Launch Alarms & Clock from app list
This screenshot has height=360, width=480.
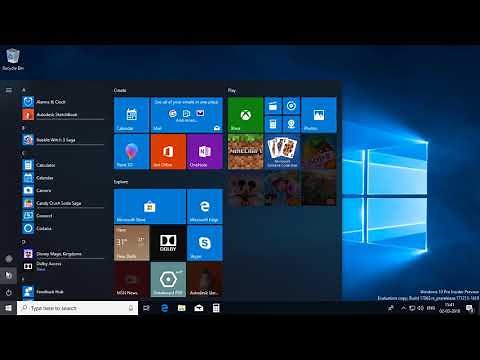click(x=63, y=102)
